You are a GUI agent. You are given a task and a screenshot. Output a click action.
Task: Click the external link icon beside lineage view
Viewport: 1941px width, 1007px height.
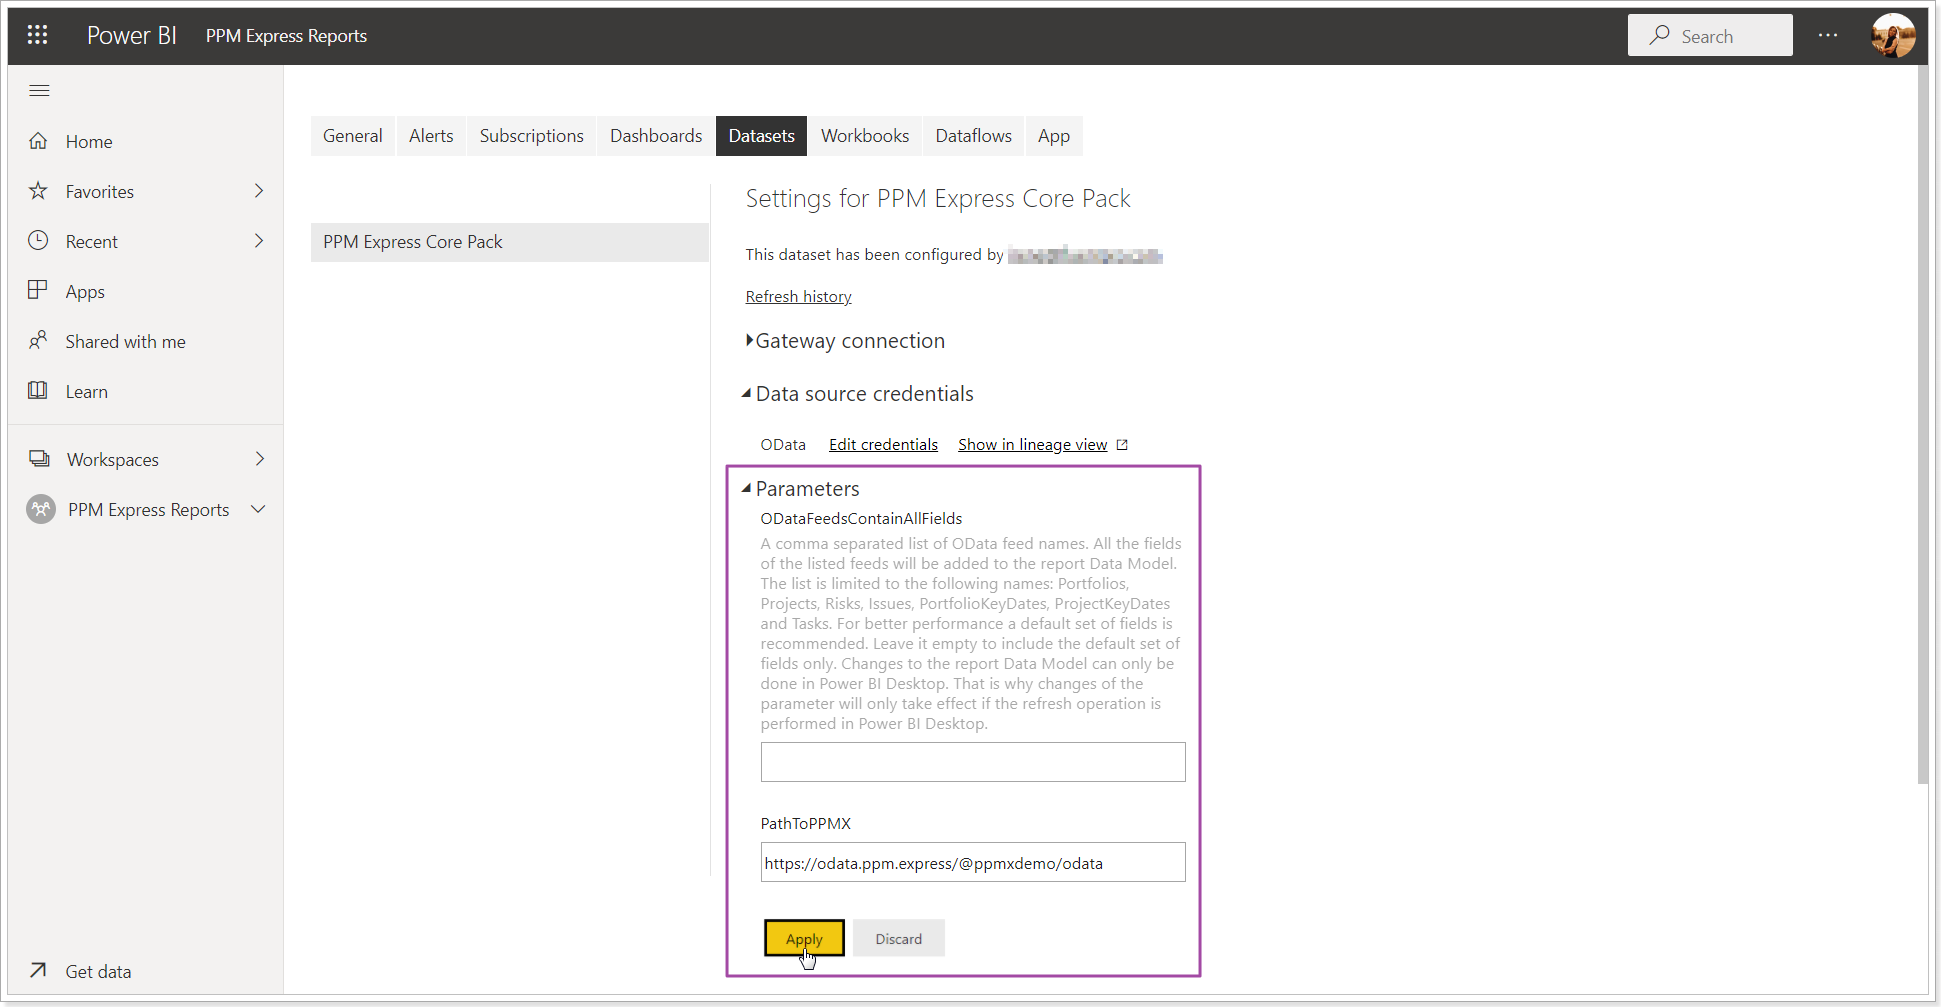click(1122, 445)
